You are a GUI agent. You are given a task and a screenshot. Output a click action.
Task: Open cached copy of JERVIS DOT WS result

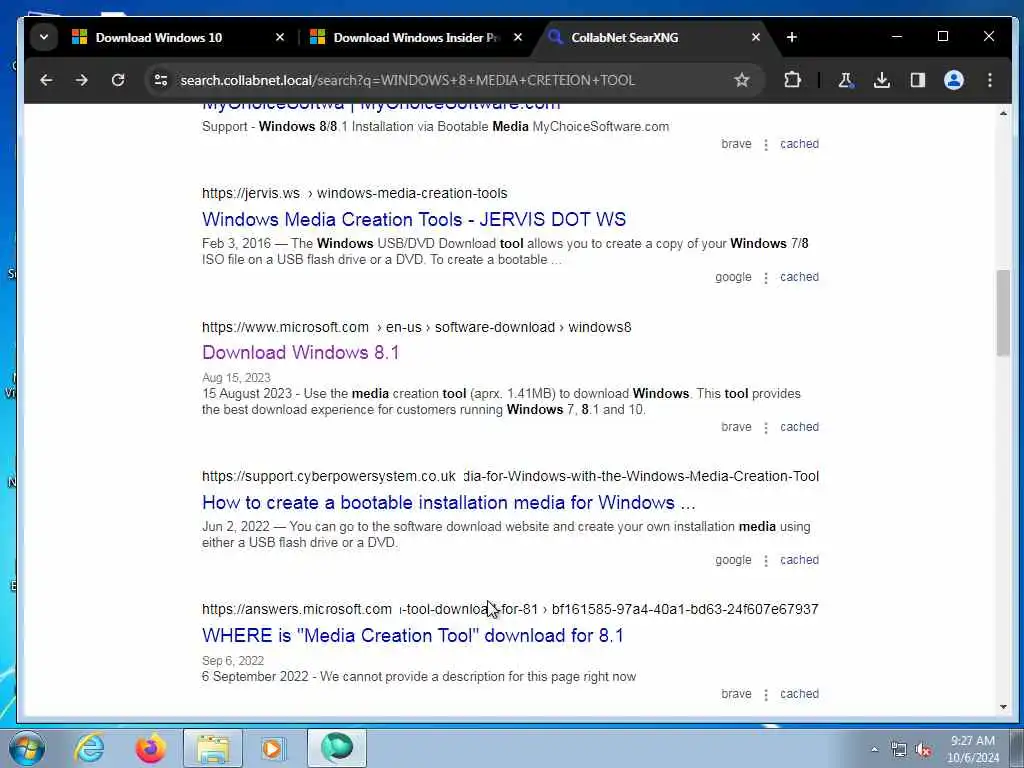tap(799, 277)
